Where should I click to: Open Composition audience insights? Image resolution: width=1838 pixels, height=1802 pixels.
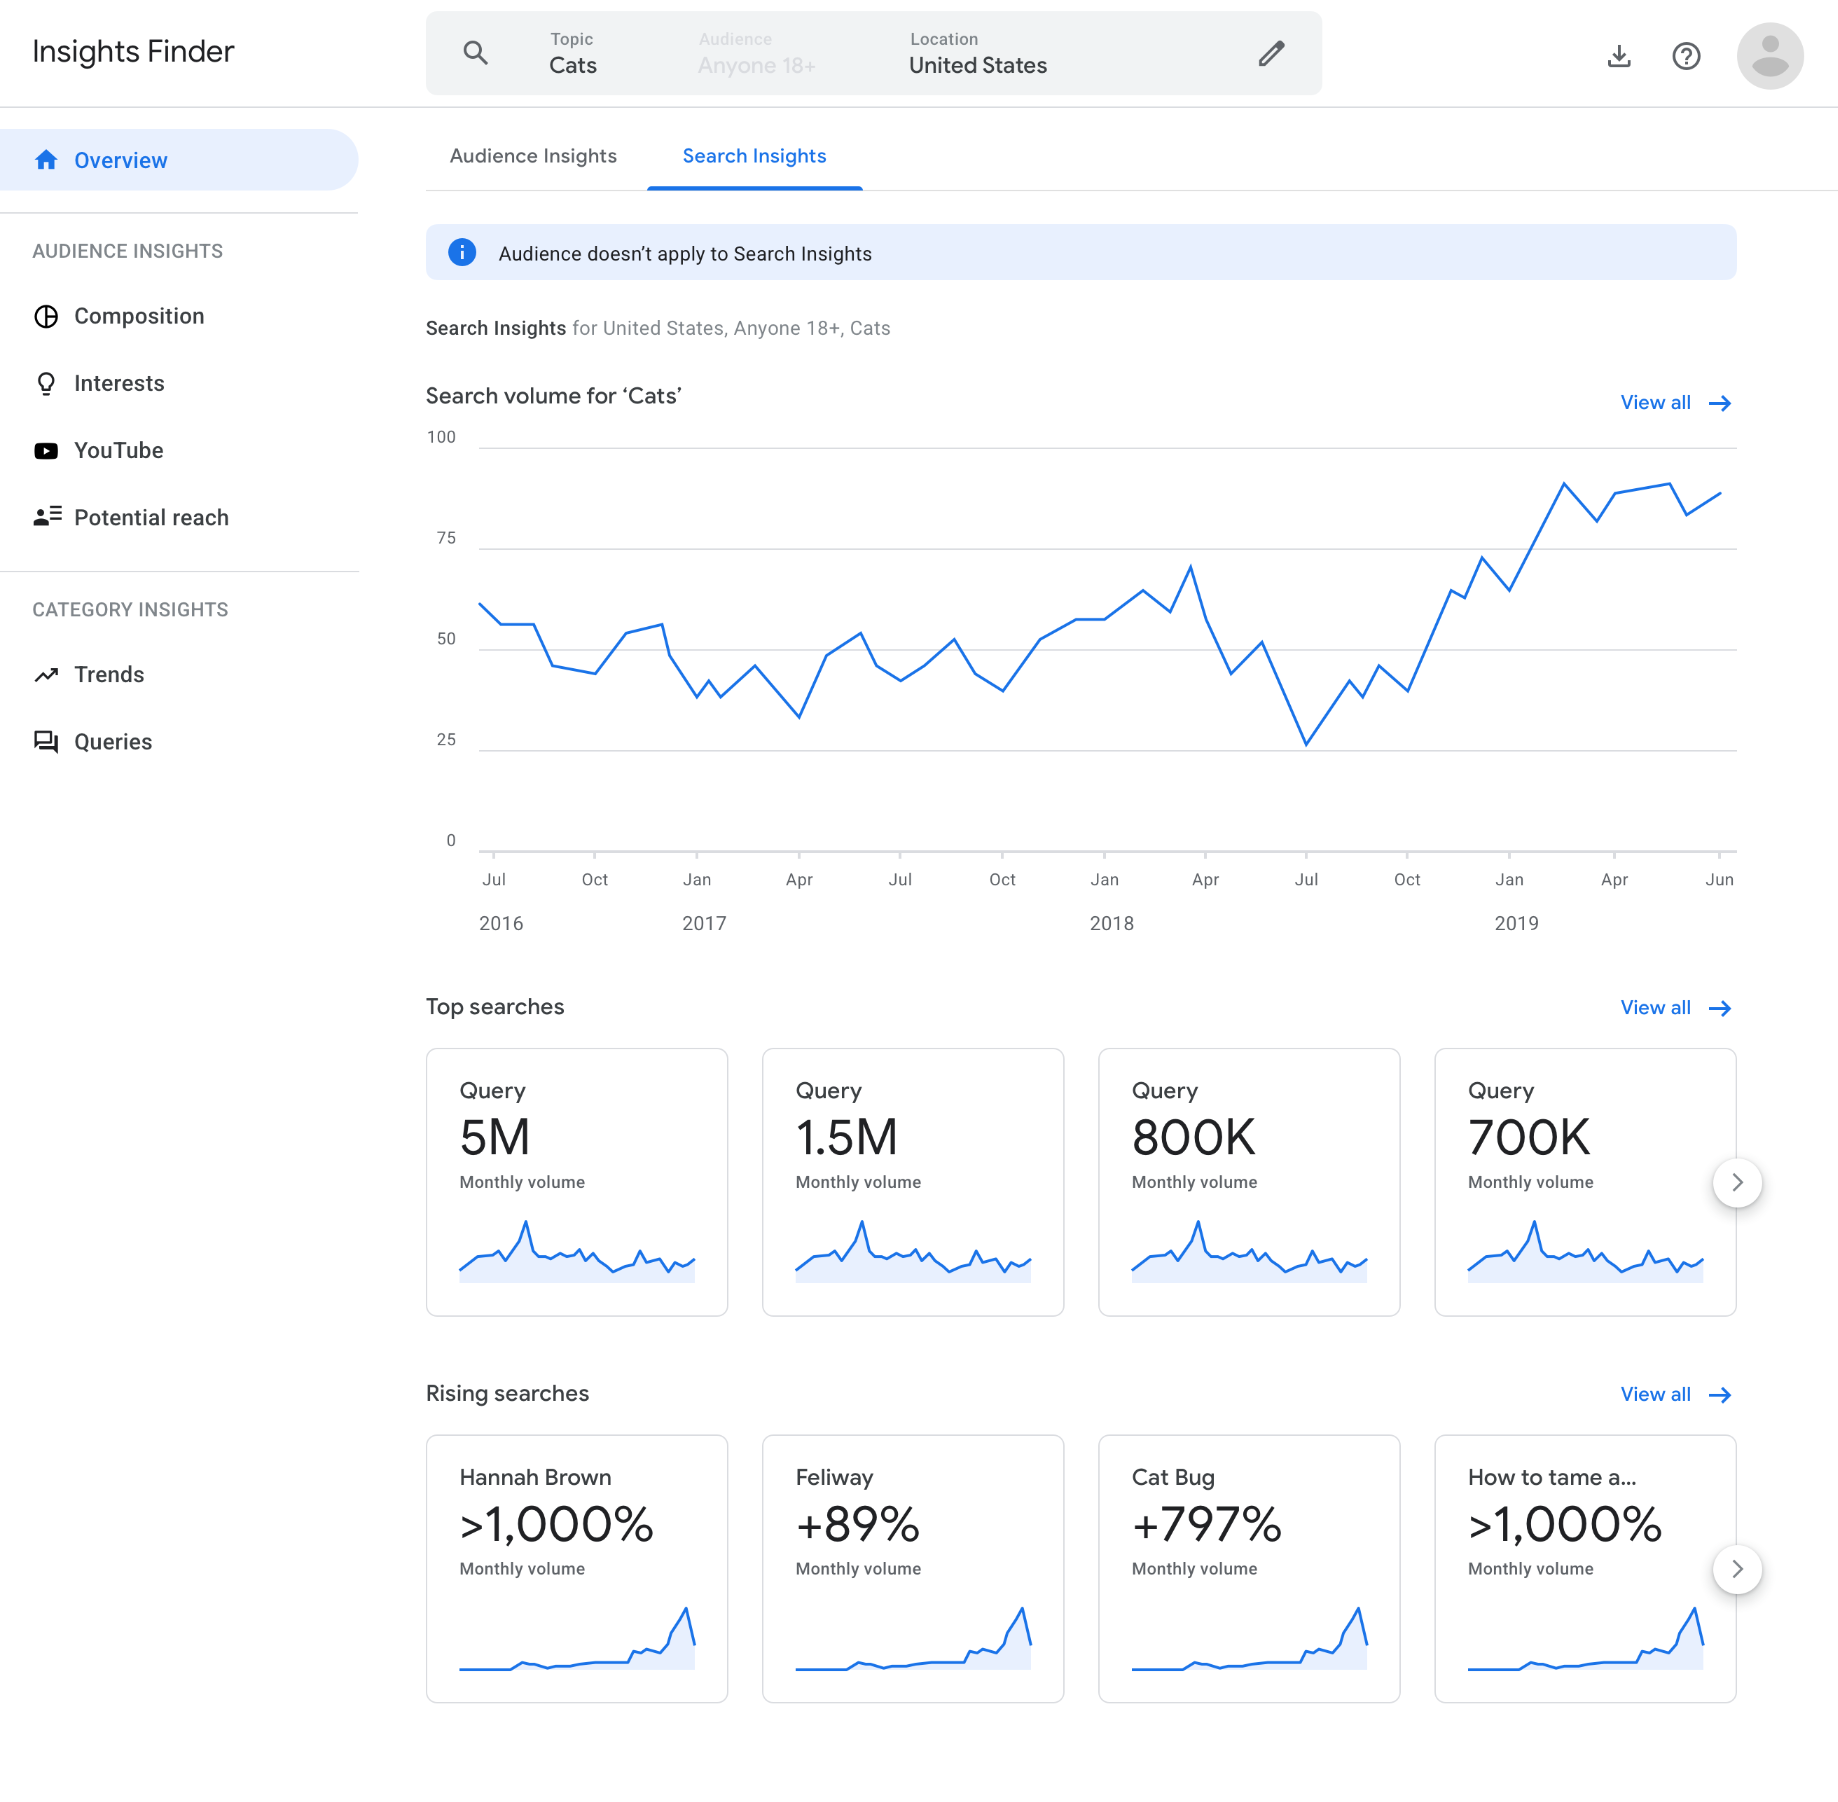pos(138,316)
